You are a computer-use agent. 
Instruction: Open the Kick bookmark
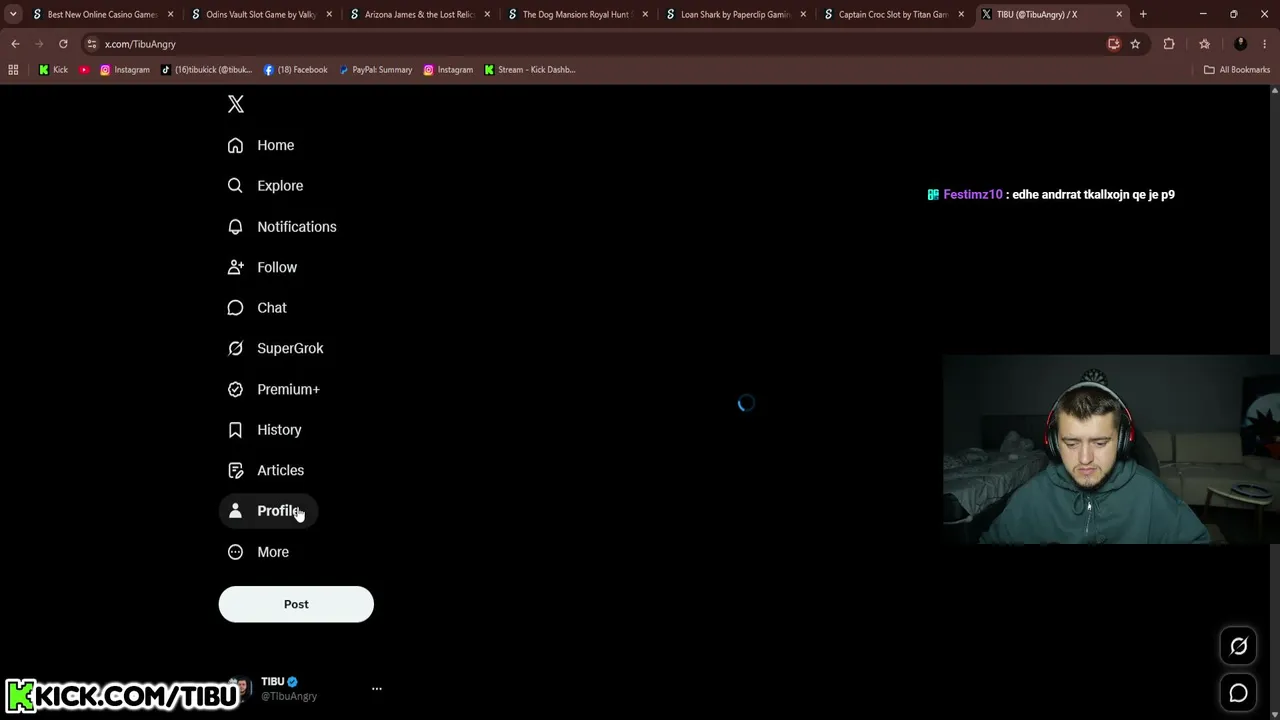53,70
